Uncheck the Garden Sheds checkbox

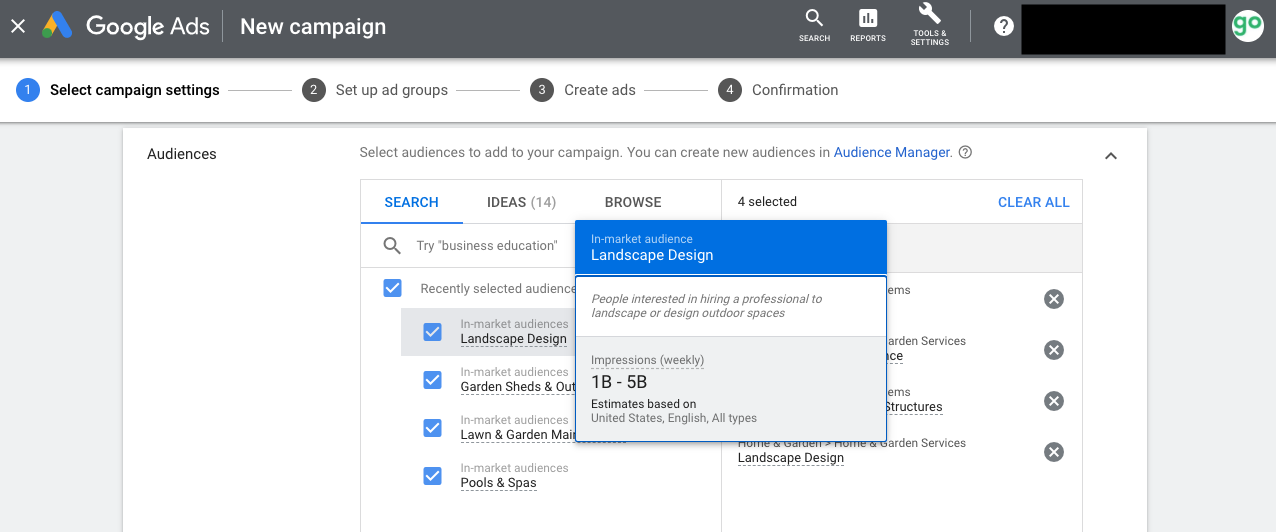pos(432,380)
